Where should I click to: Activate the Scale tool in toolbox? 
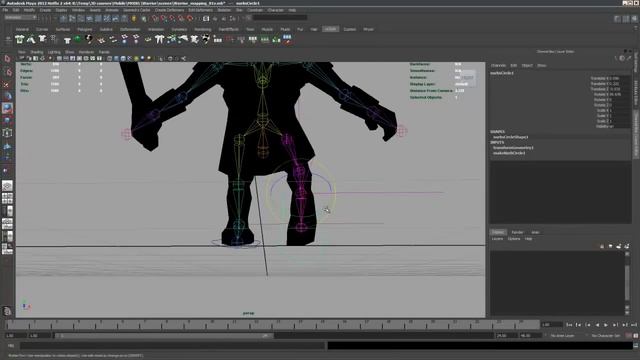(7, 120)
